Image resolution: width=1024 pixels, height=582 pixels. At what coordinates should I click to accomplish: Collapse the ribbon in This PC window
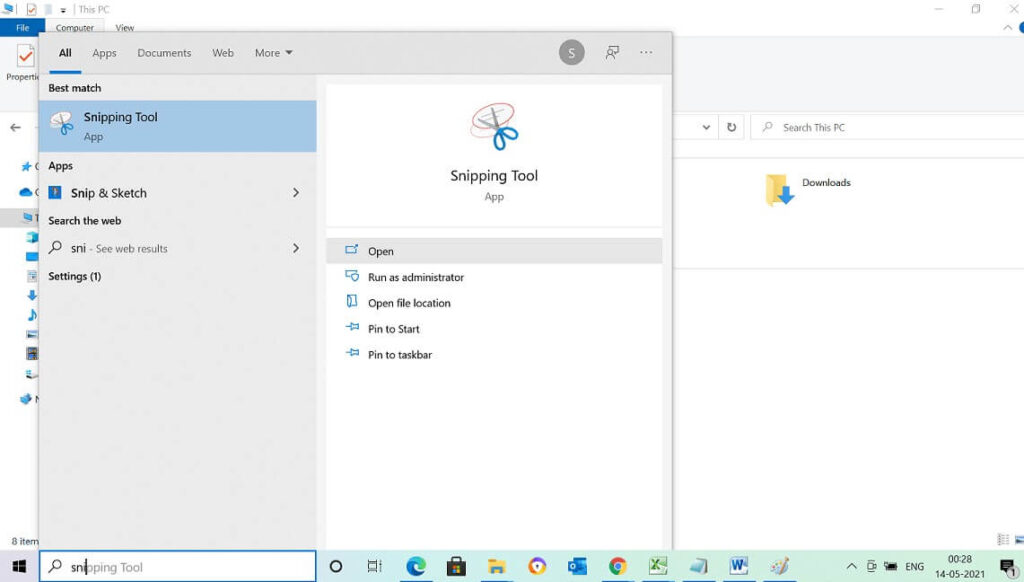(1007, 27)
